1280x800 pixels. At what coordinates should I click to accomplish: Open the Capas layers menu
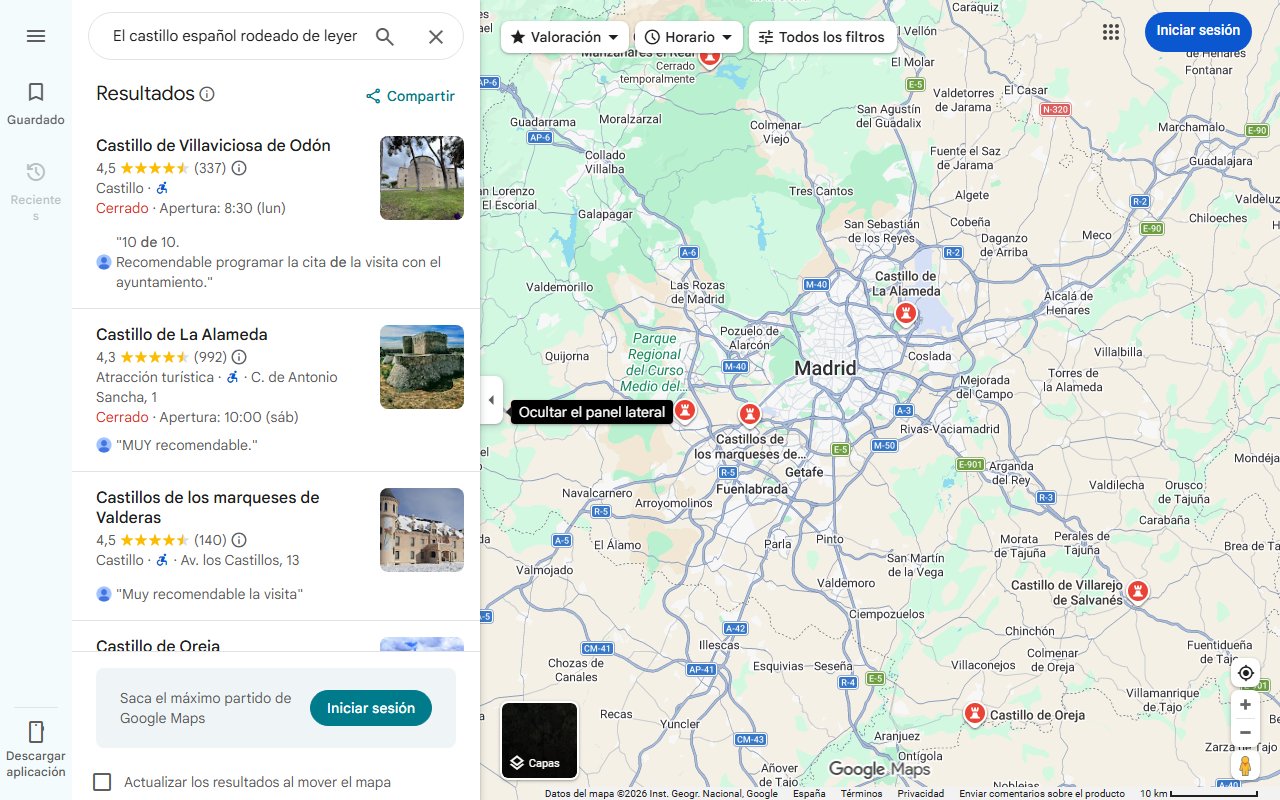point(539,740)
